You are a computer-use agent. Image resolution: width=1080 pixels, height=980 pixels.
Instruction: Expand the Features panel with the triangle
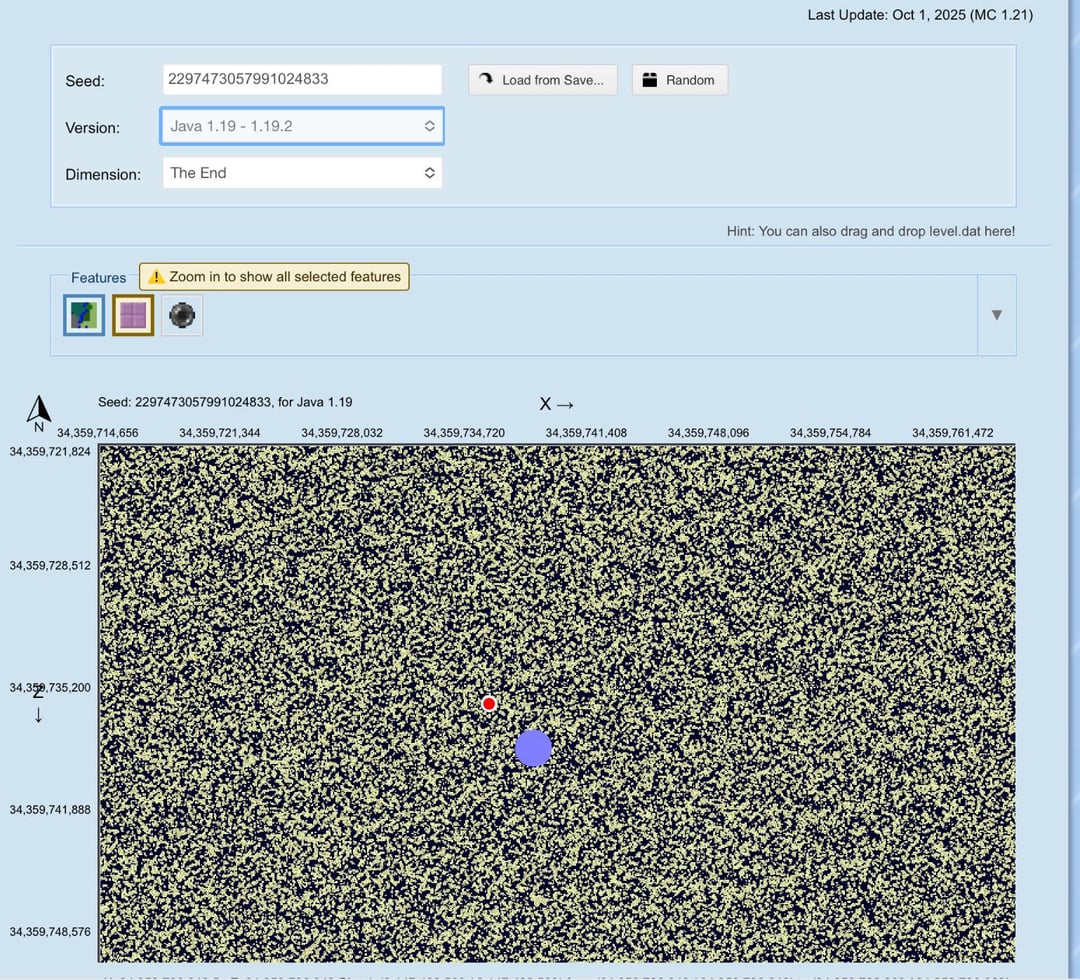click(x=995, y=315)
